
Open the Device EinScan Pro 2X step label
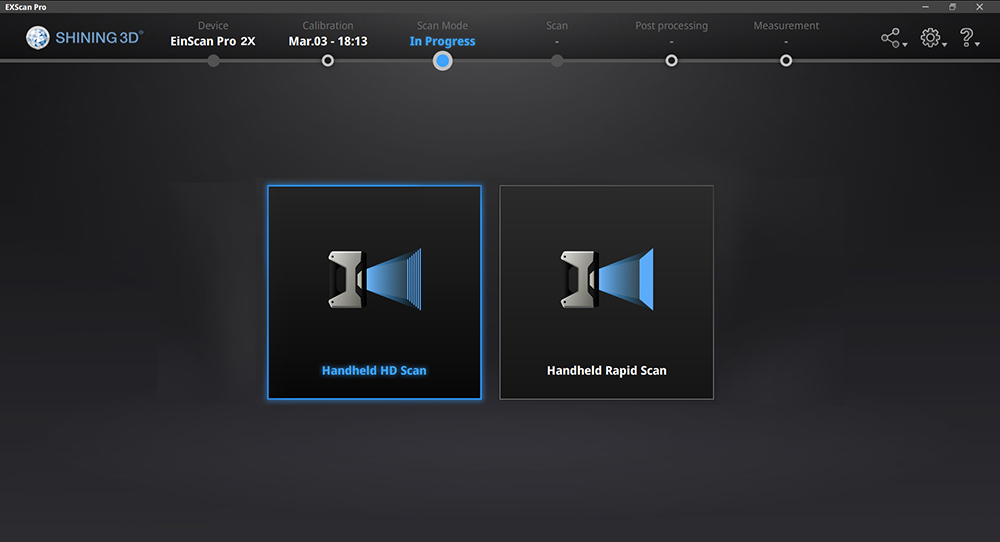click(213, 41)
